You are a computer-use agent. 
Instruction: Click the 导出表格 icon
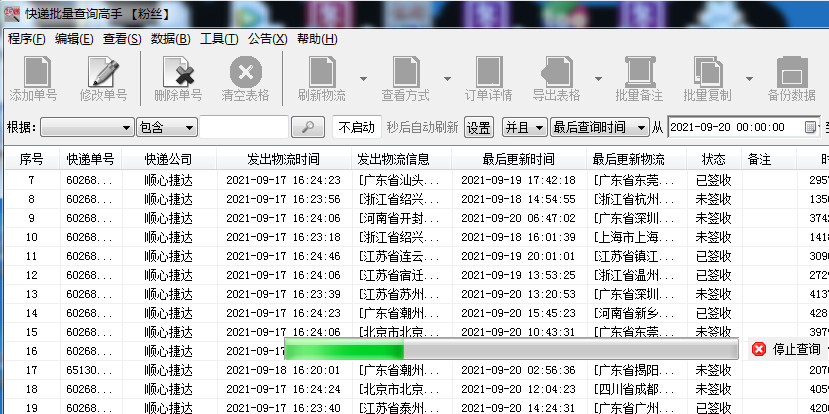pyautogui.click(x=557, y=71)
